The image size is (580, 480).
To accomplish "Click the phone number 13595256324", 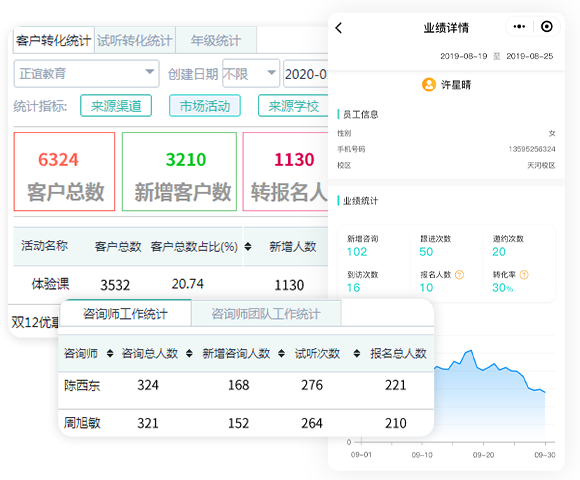I will (532, 149).
